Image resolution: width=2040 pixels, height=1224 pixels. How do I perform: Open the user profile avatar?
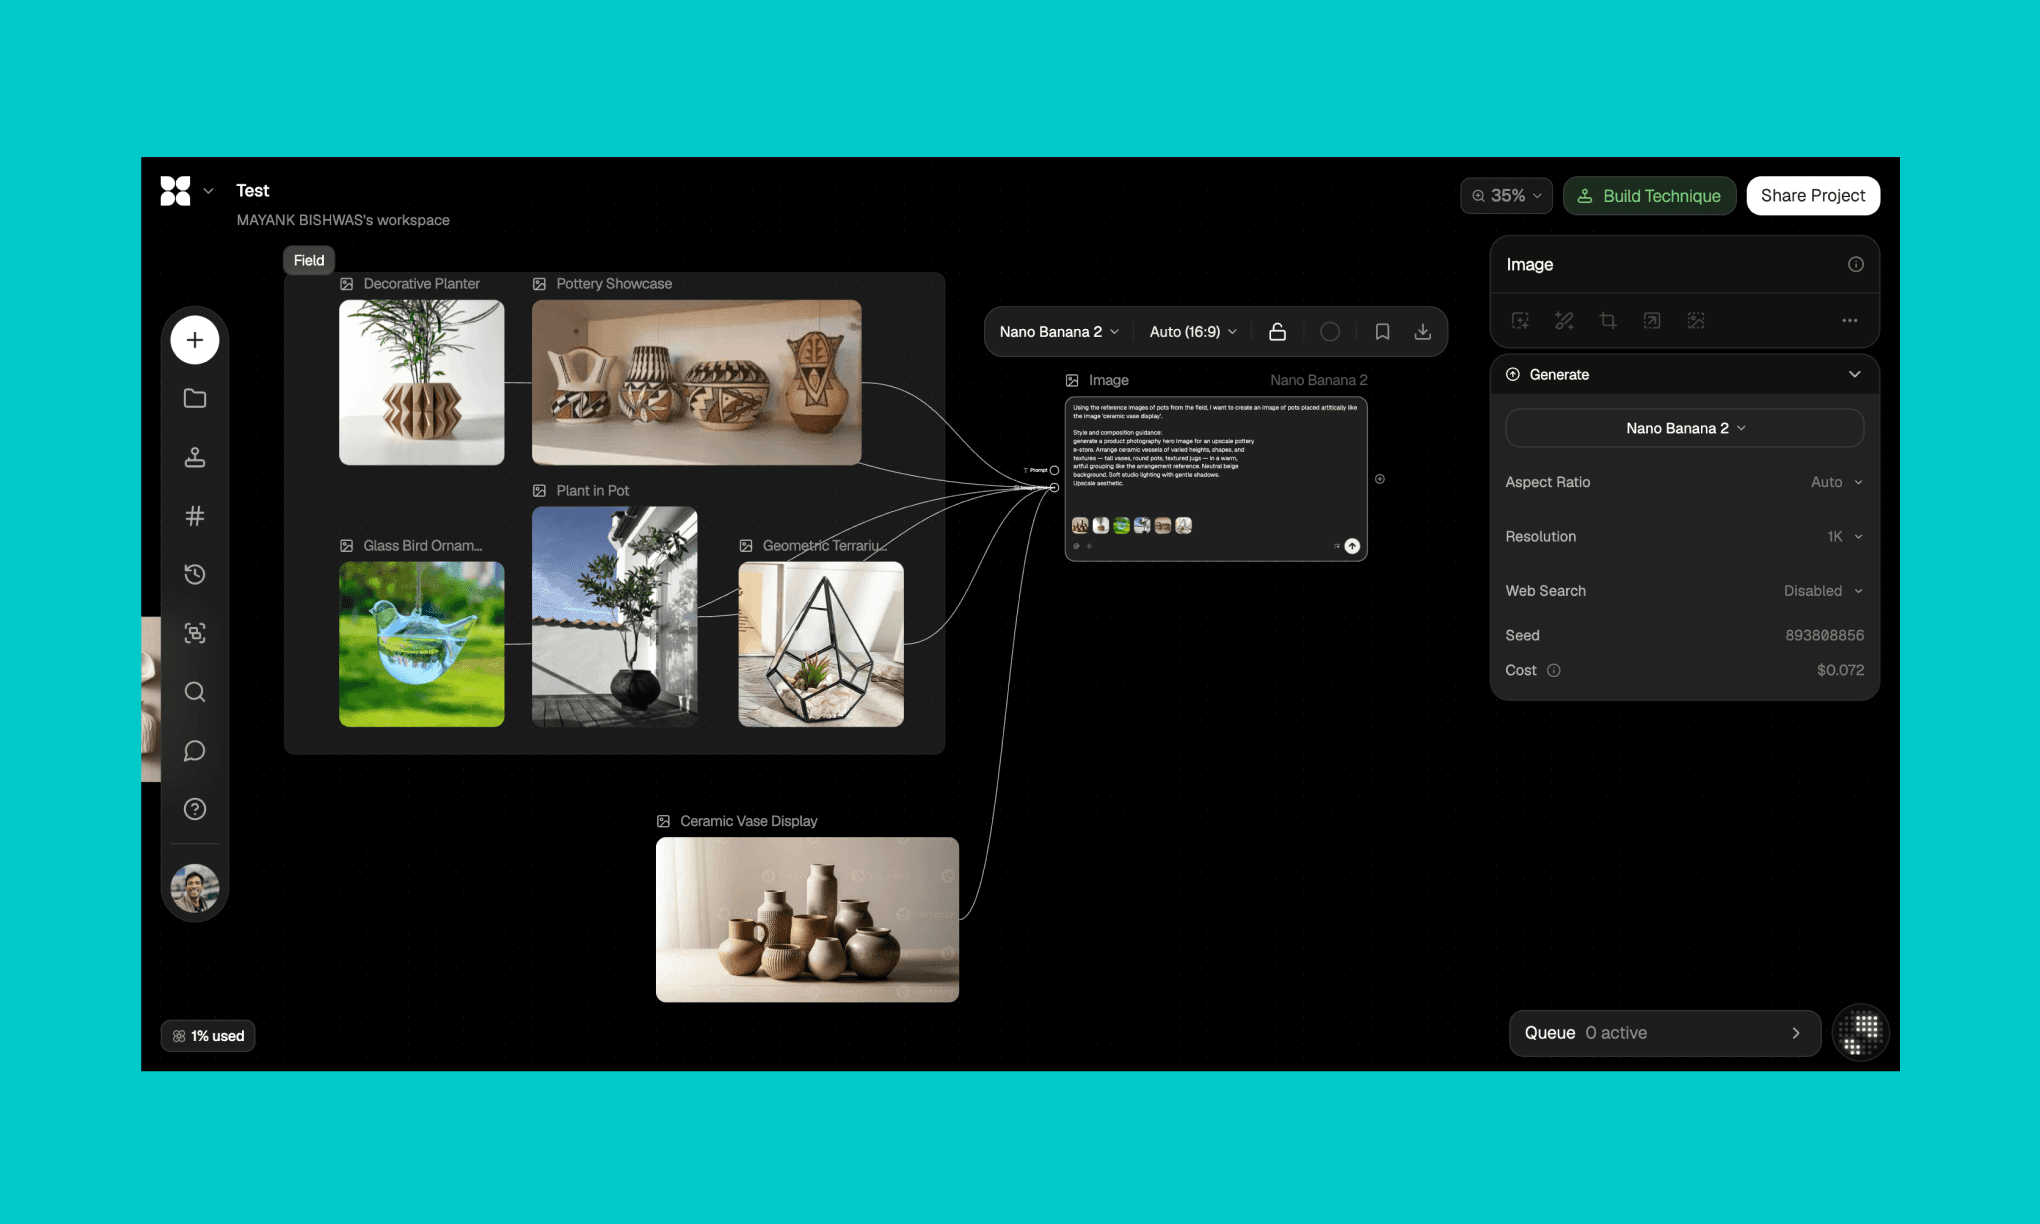point(195,888)
